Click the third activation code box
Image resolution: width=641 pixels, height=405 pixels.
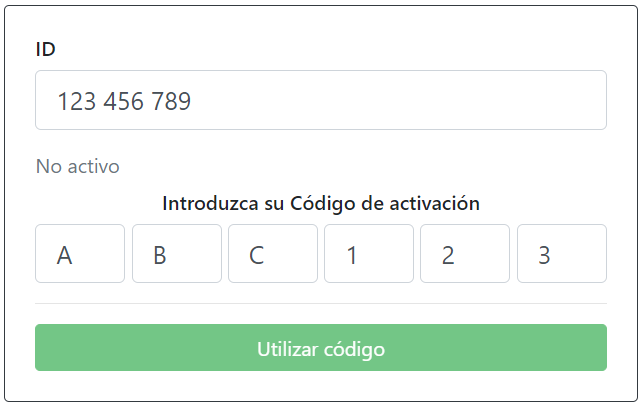click(273, 254)
